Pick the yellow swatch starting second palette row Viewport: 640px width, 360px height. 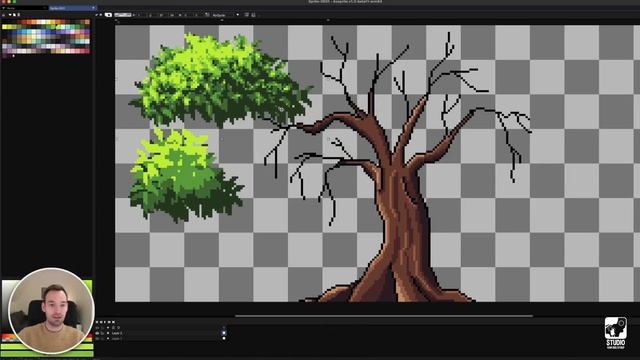[4, 27]
